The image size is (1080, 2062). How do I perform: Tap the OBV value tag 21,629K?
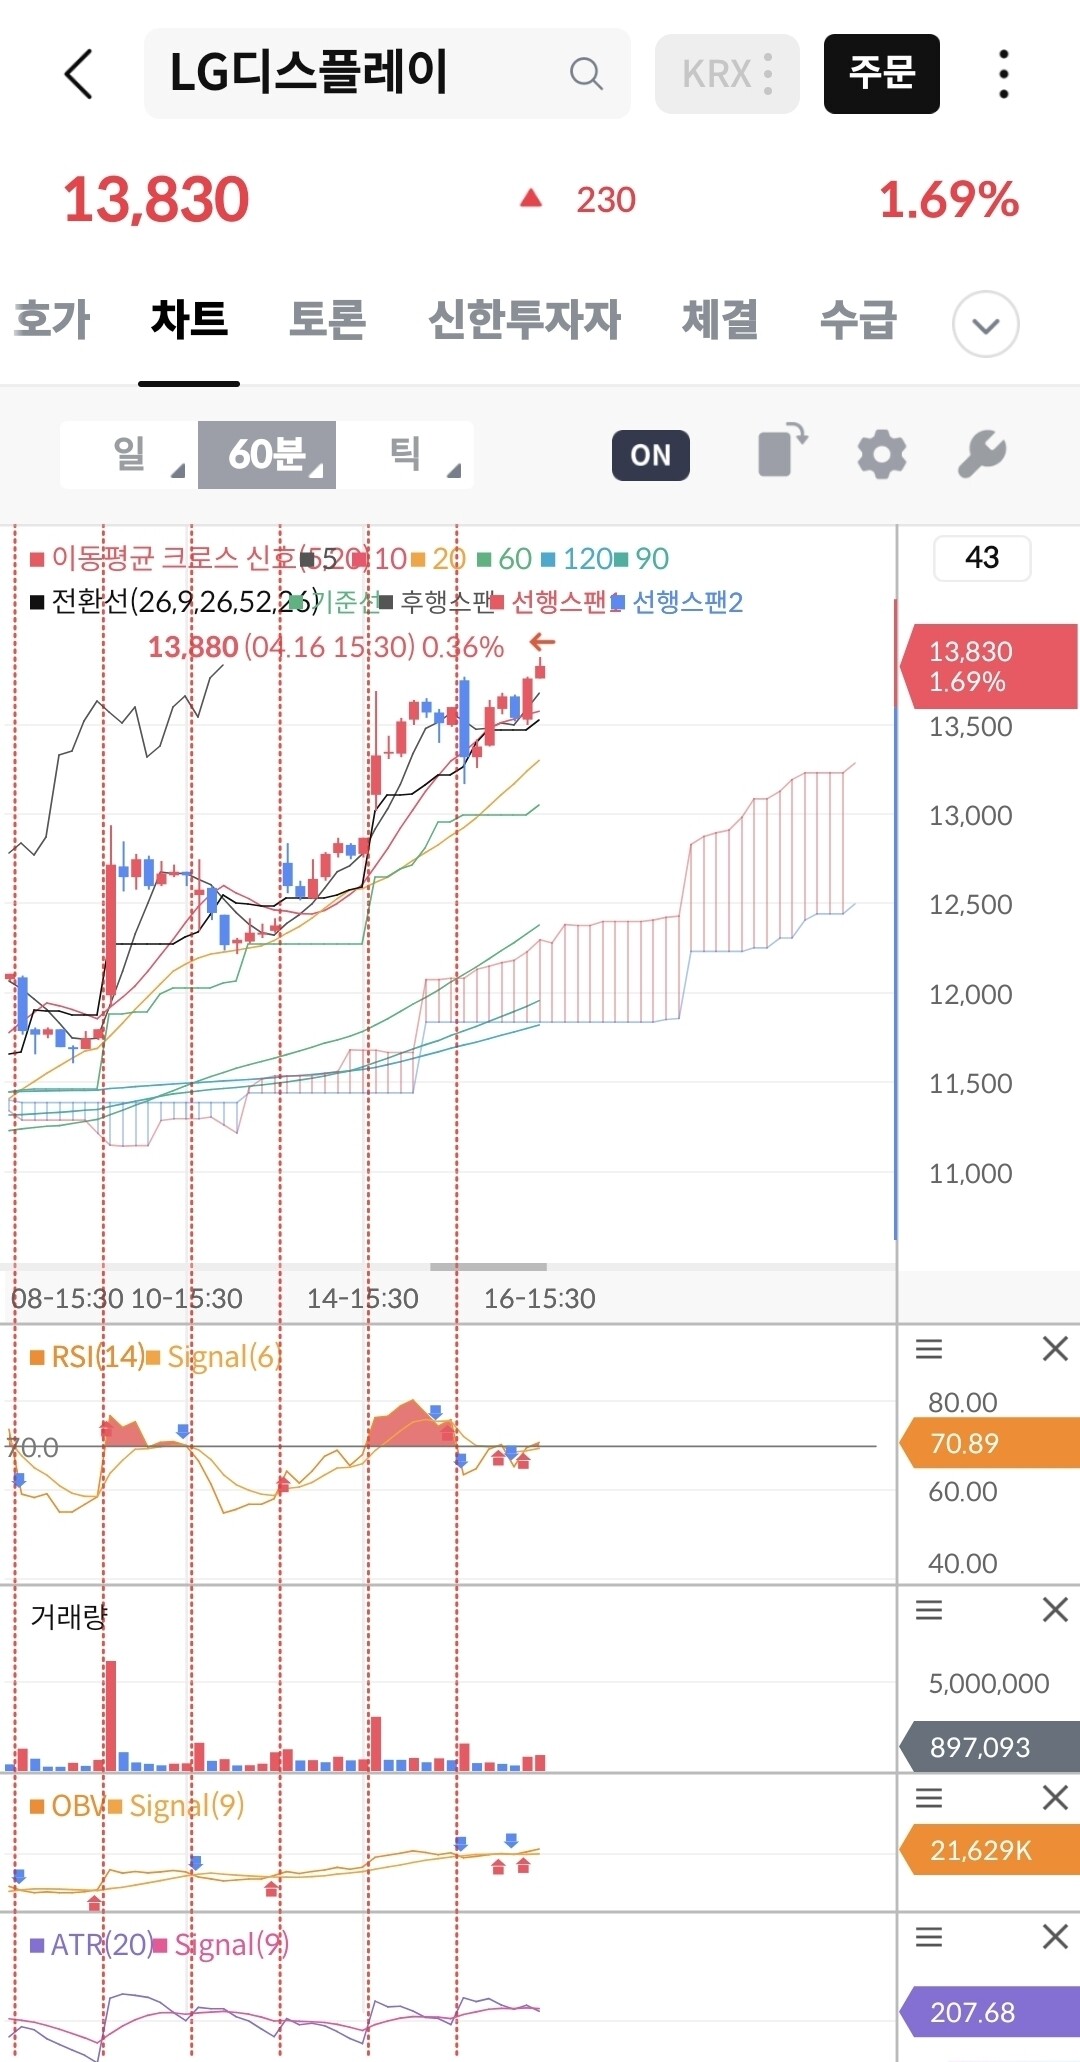point(989,1850)
